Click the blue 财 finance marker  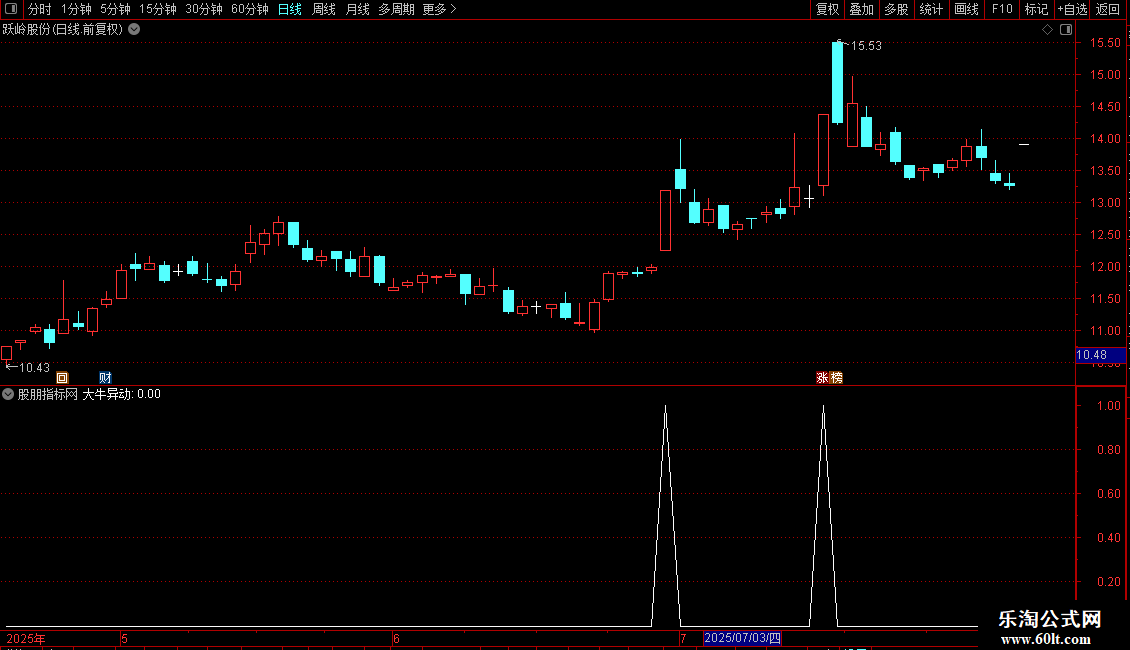105,378
